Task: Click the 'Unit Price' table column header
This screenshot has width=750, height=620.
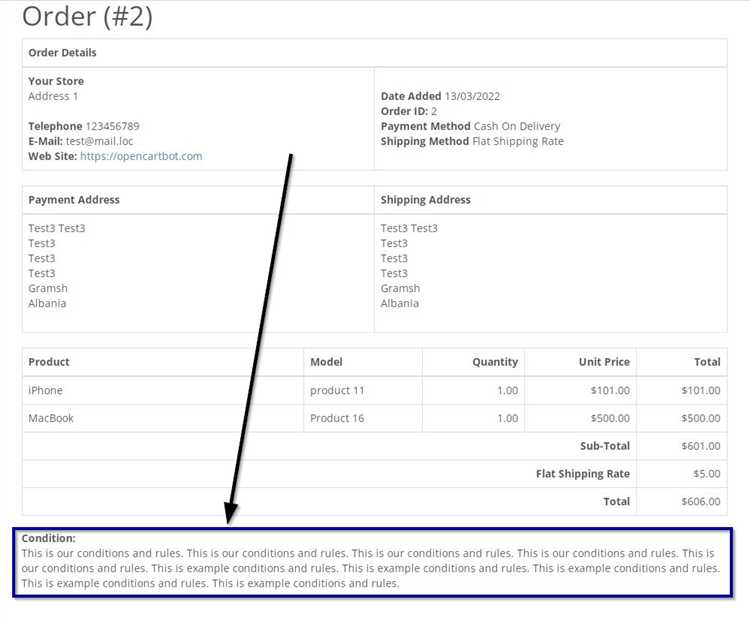Action: [x=604, y=362]
